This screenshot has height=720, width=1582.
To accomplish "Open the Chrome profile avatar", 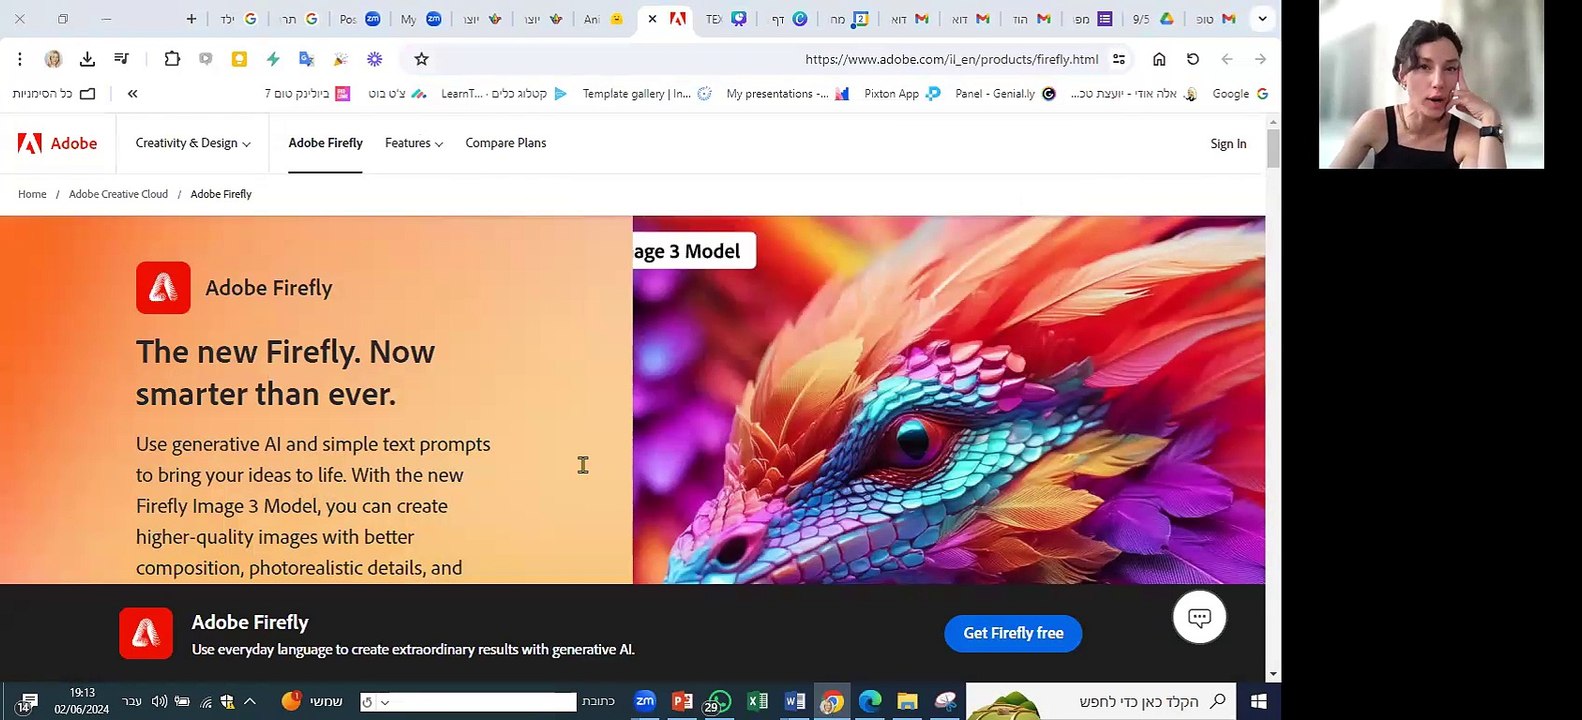I will (x=53, y=59).
